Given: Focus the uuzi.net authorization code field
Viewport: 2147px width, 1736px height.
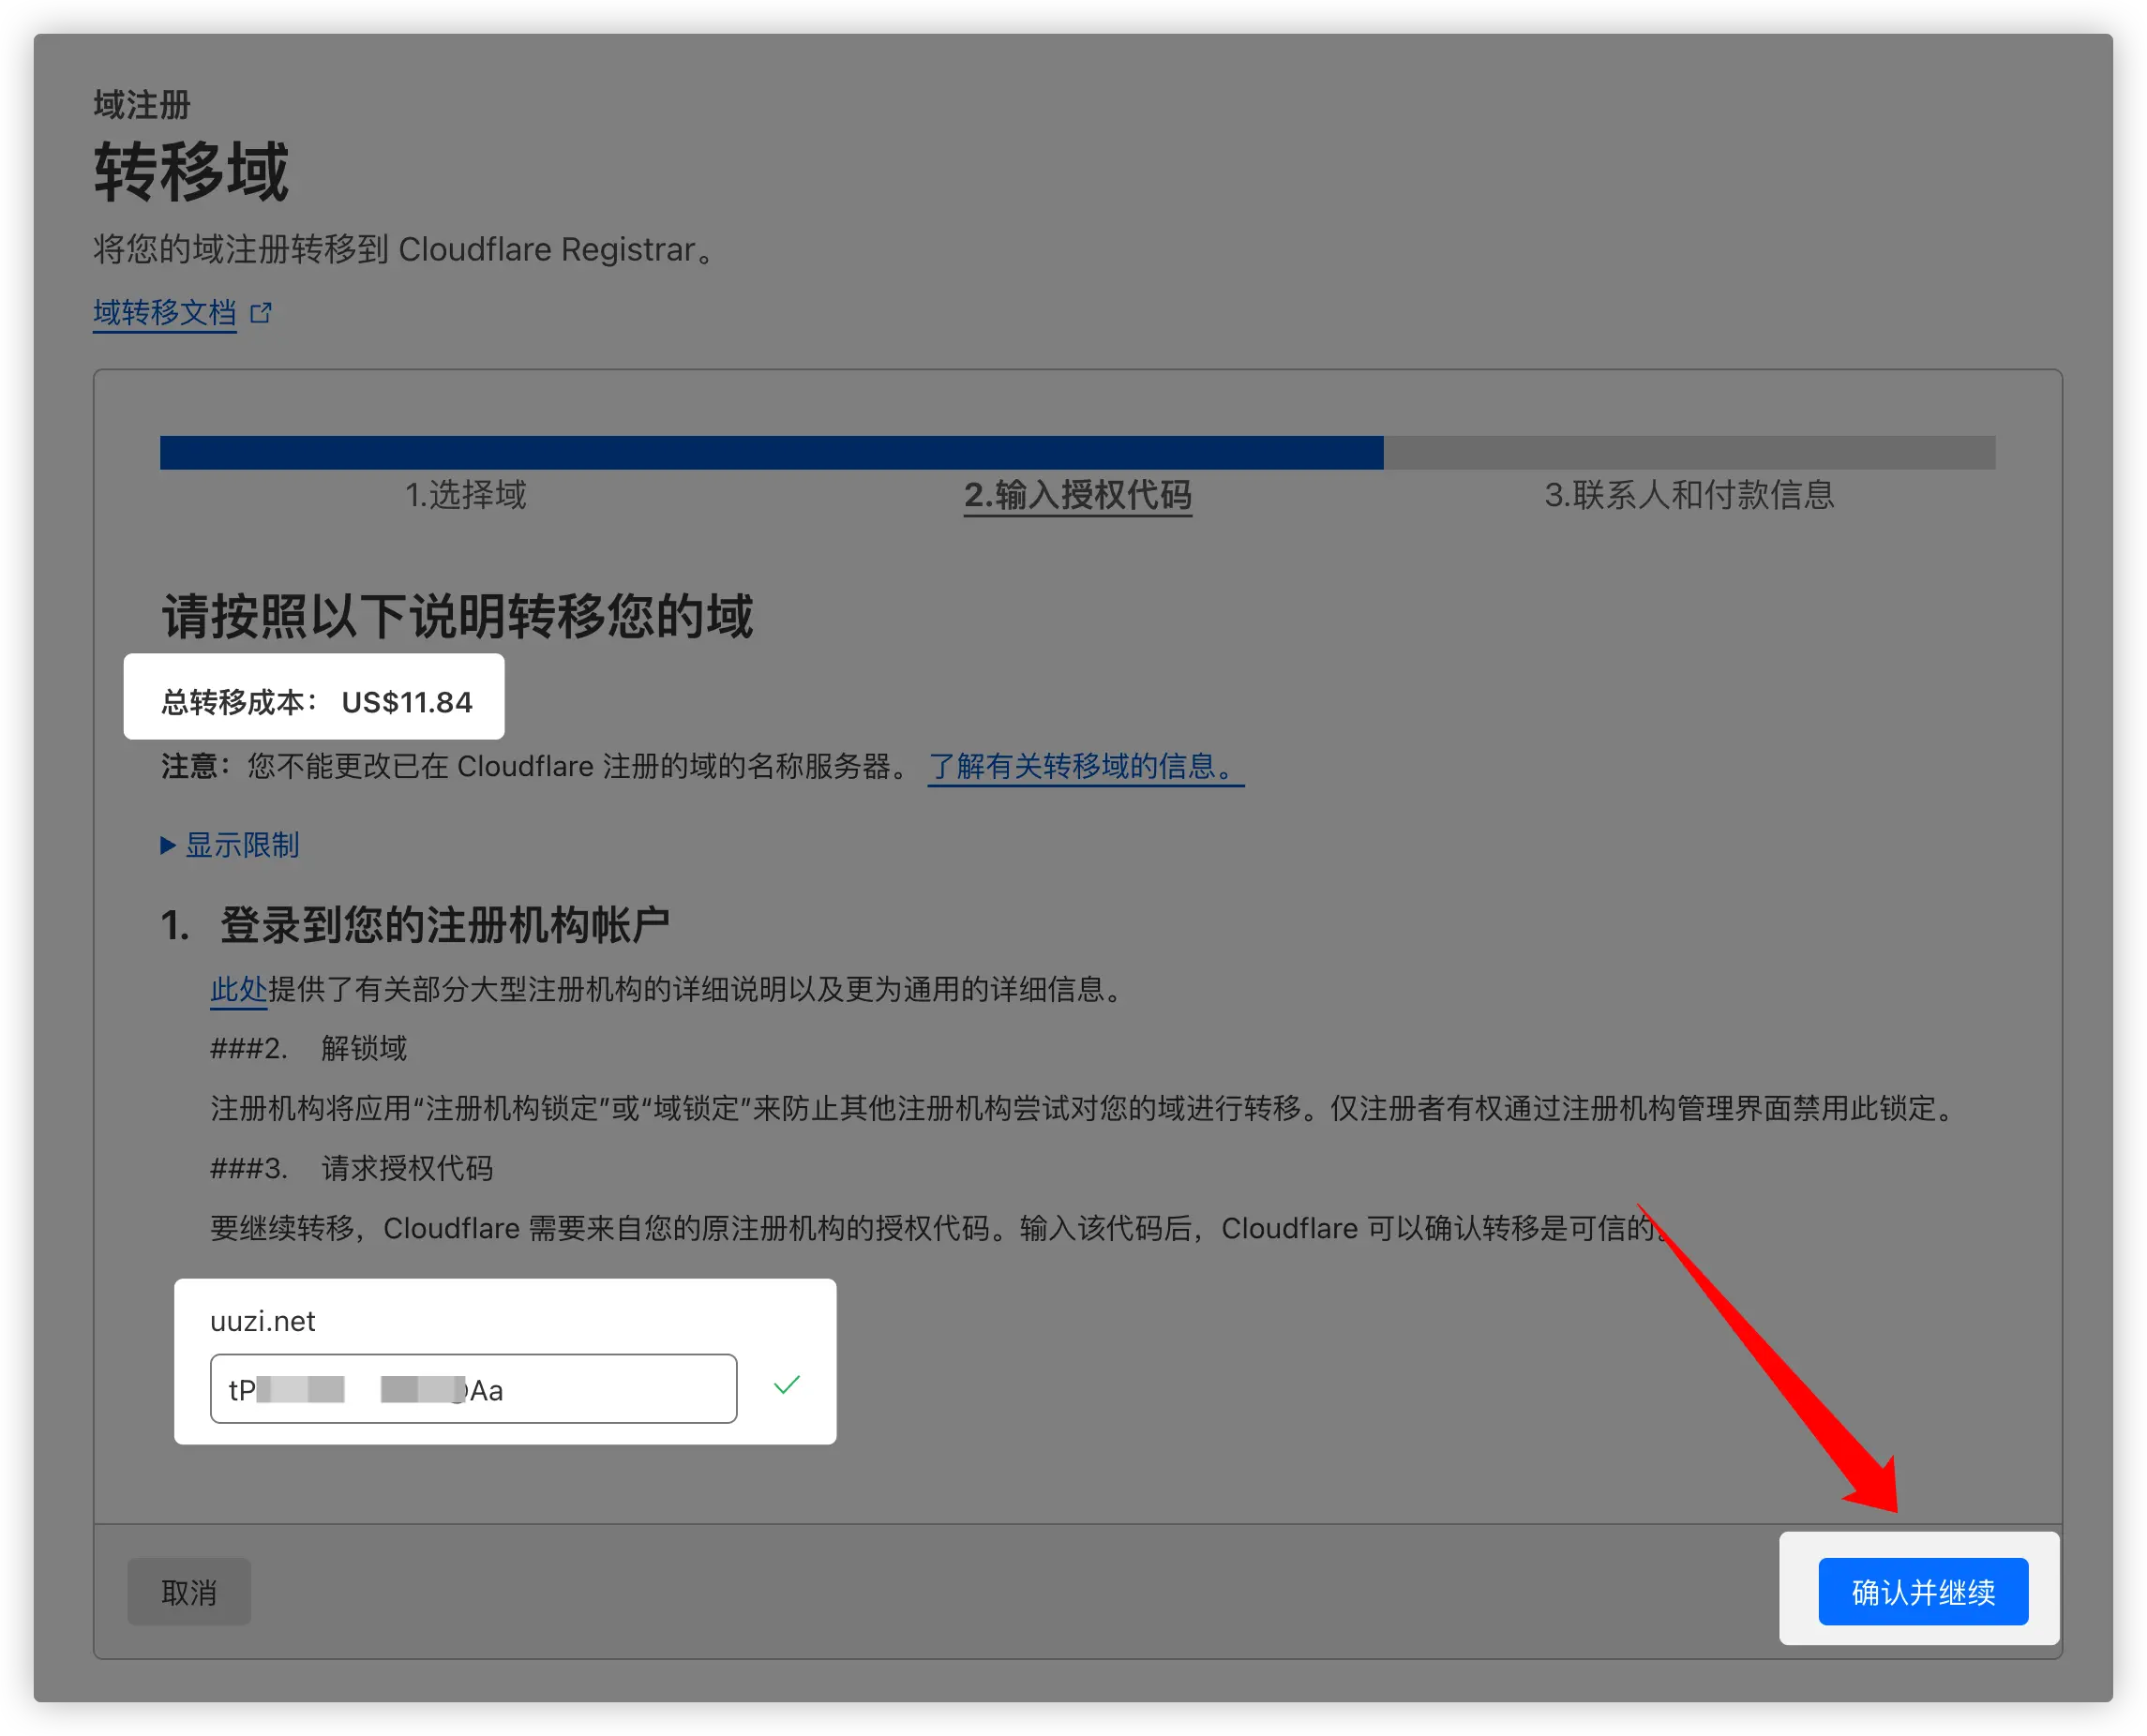Looking at the screenshot, I should pos(473,1388).
